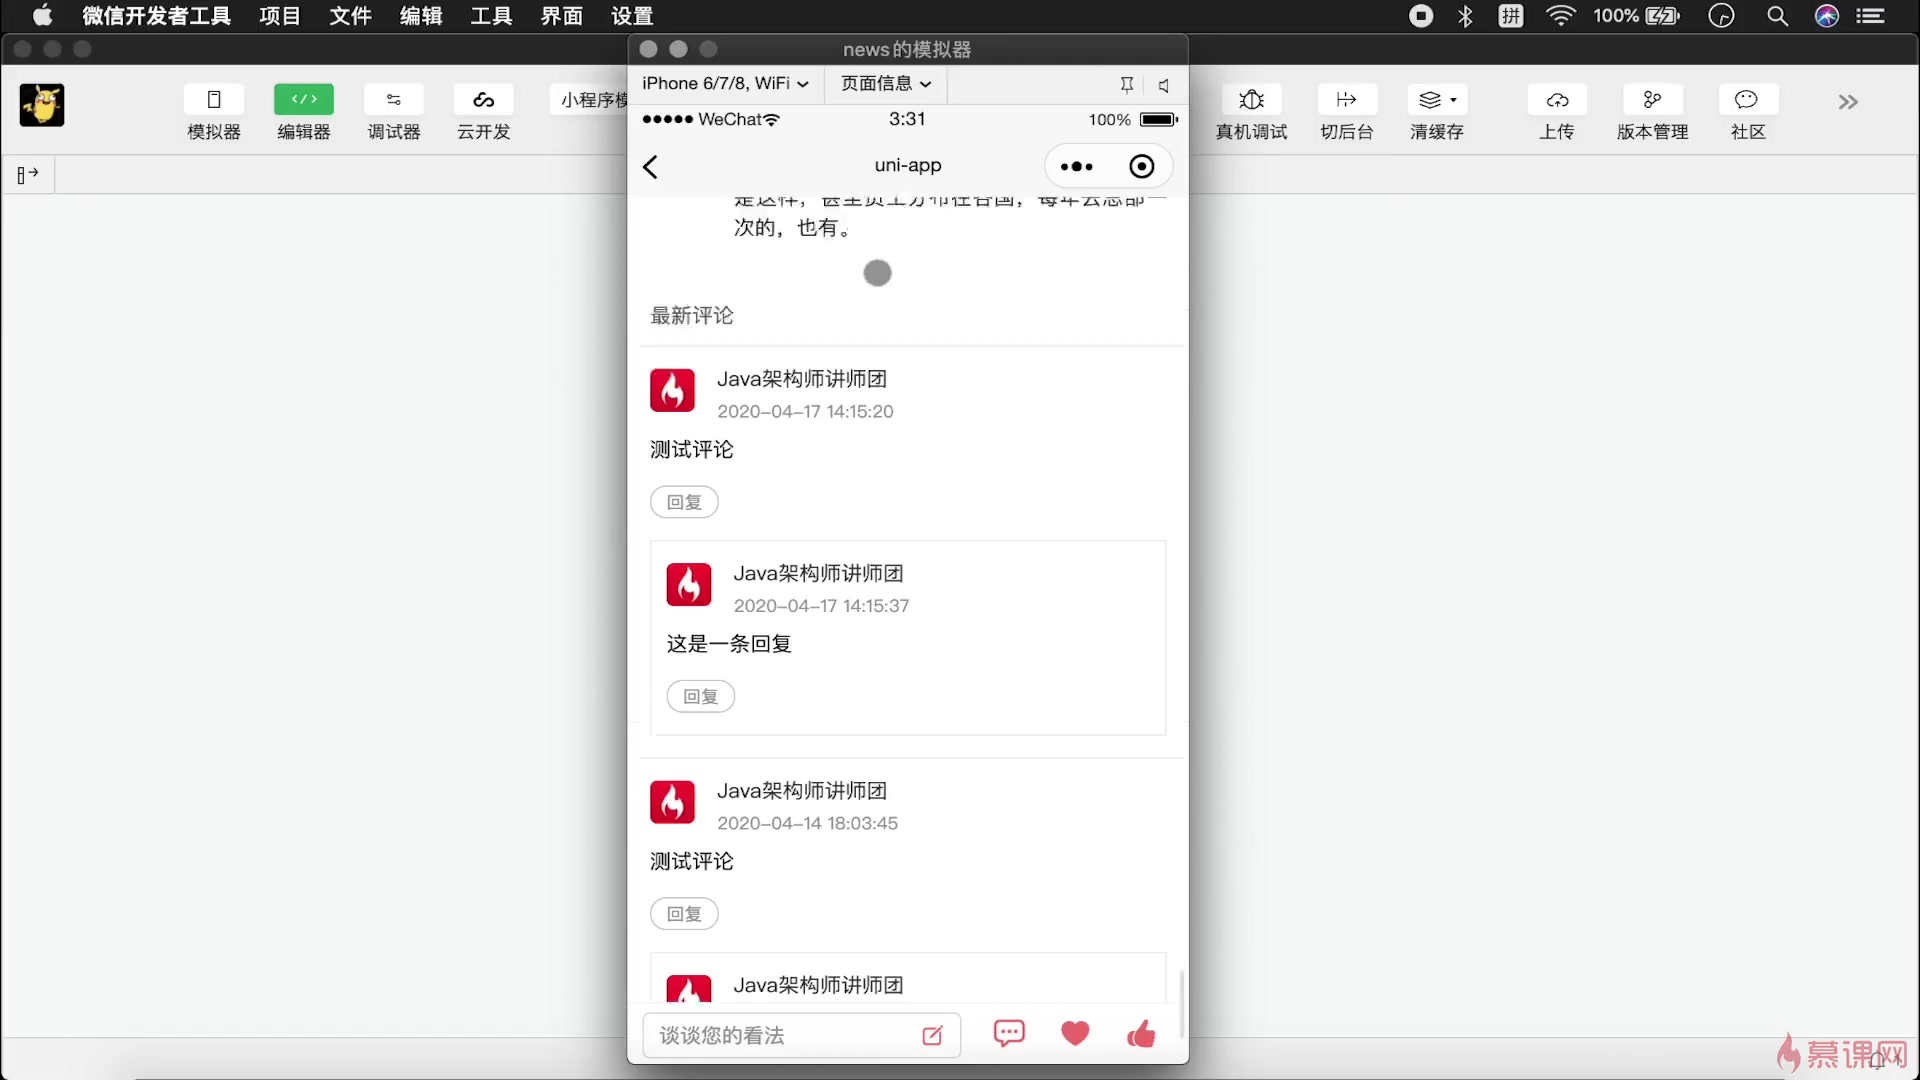This screenshot has width=1920, height=1080.
Task: Click the 这是一条回复 reply text
Action: (729, 644)
